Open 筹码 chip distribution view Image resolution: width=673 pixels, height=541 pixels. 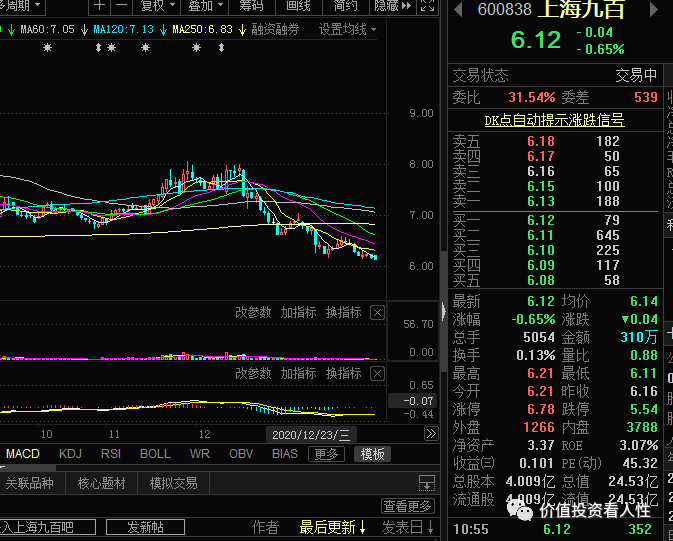point(251,6)
